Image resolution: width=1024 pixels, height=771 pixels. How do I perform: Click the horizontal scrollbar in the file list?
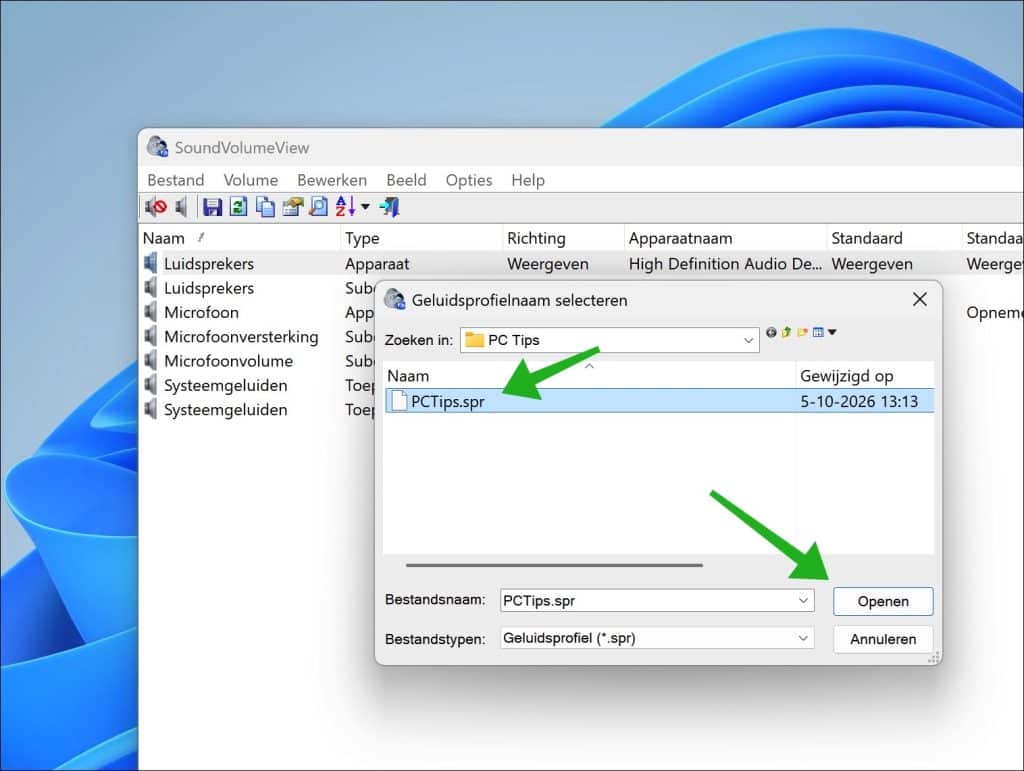click(554, 565)
